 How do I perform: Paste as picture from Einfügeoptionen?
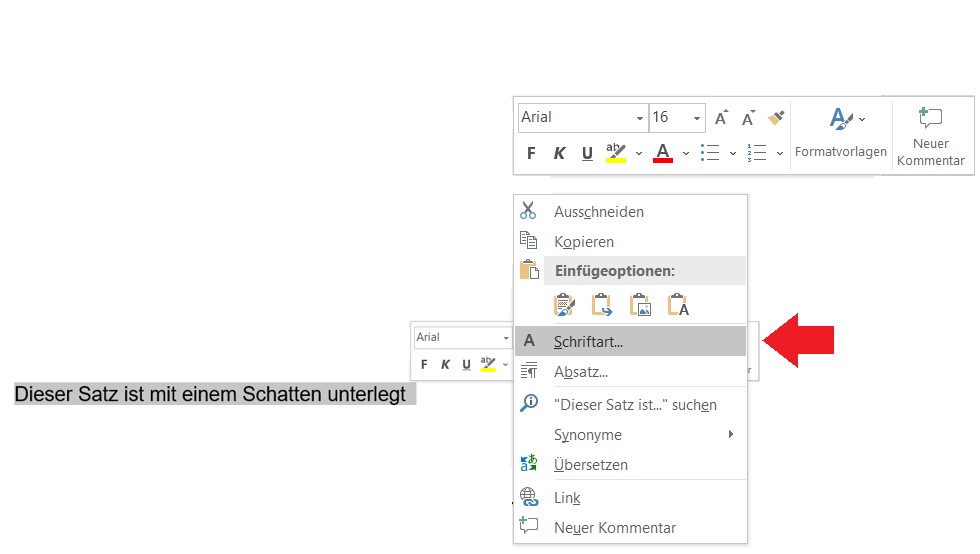tap(640, 305)
